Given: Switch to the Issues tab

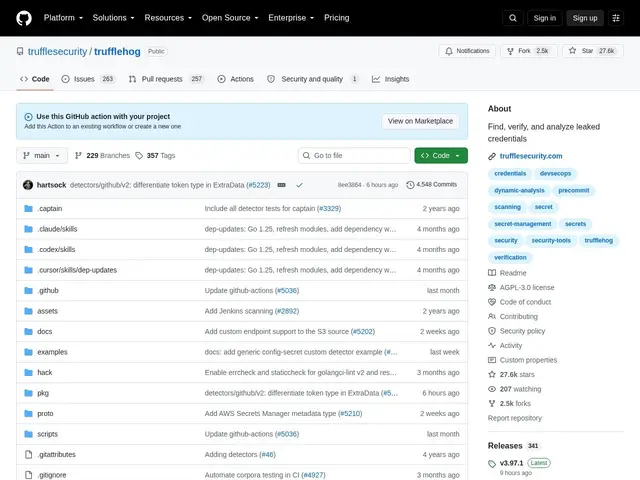Looking at the screenshot, I should pyautogui.click(x=88, y=79).
